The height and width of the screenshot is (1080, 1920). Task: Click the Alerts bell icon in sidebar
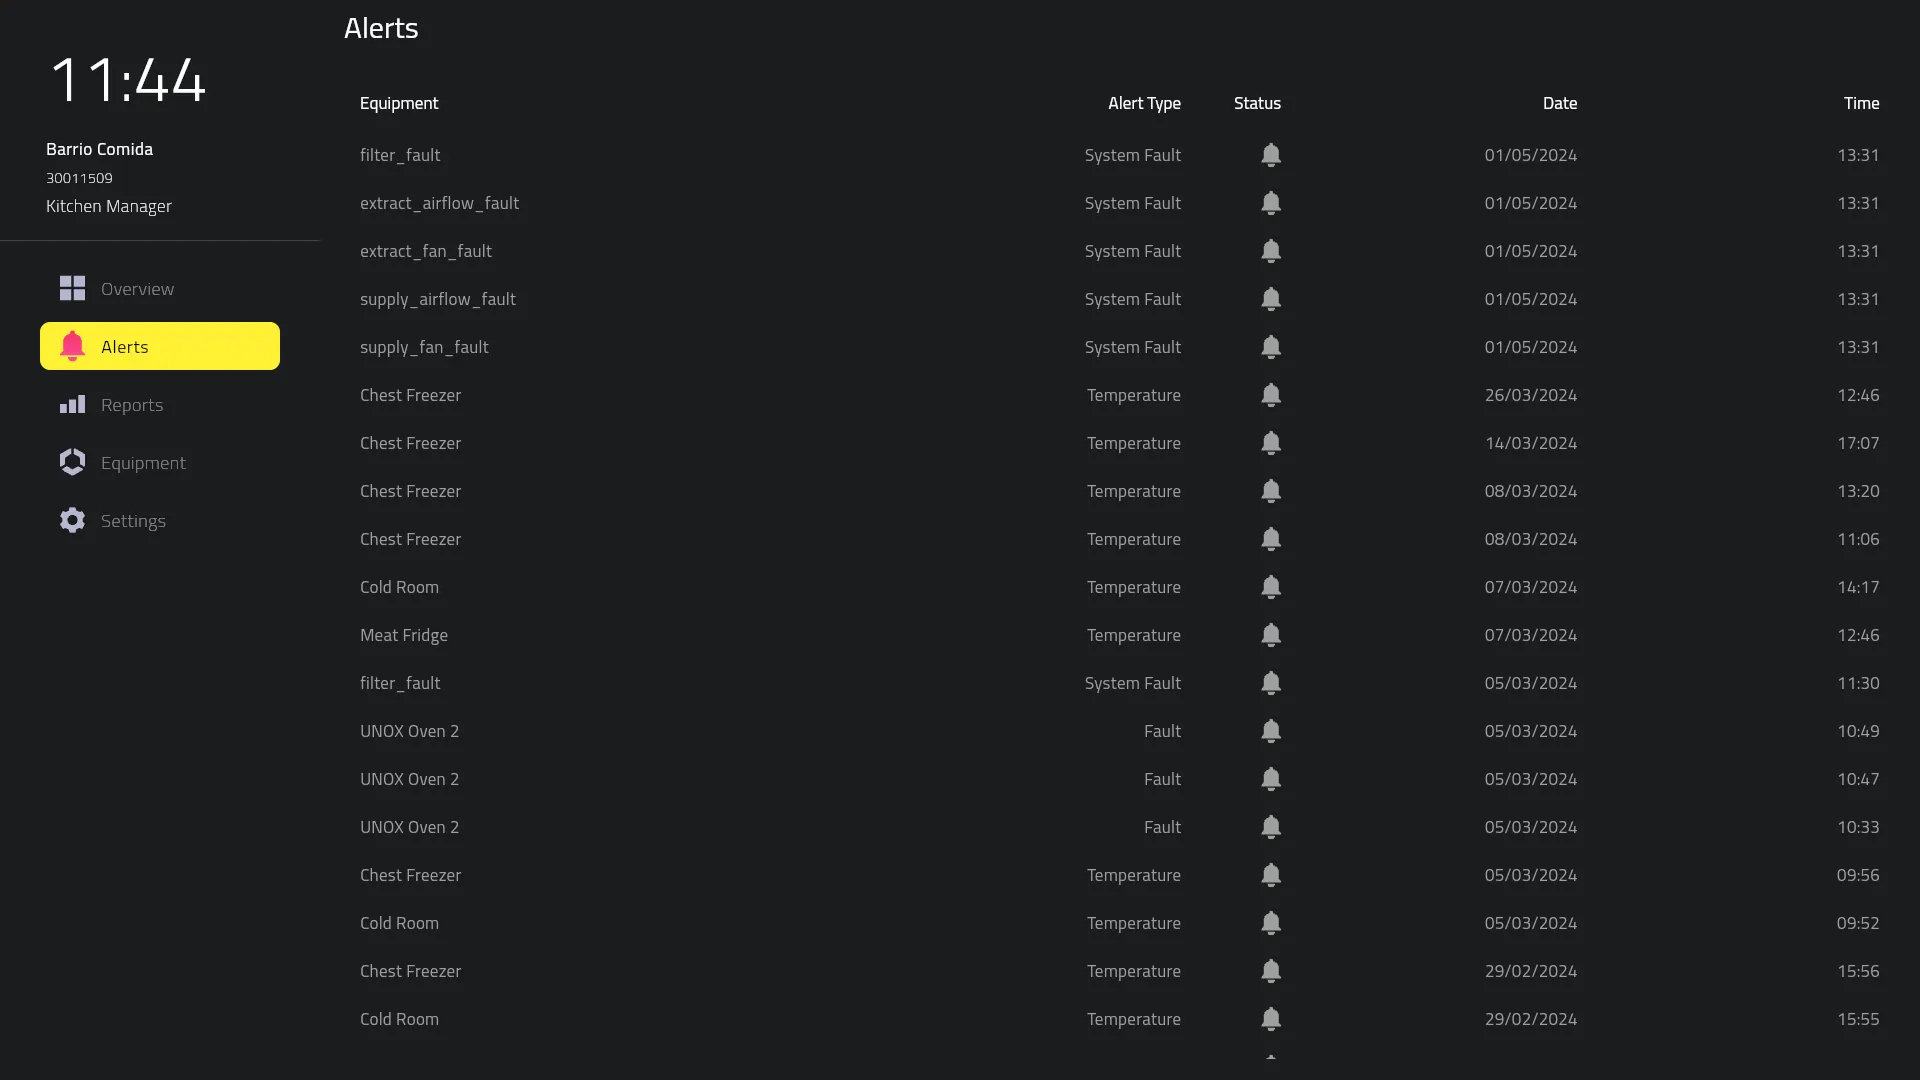point(71,345)
